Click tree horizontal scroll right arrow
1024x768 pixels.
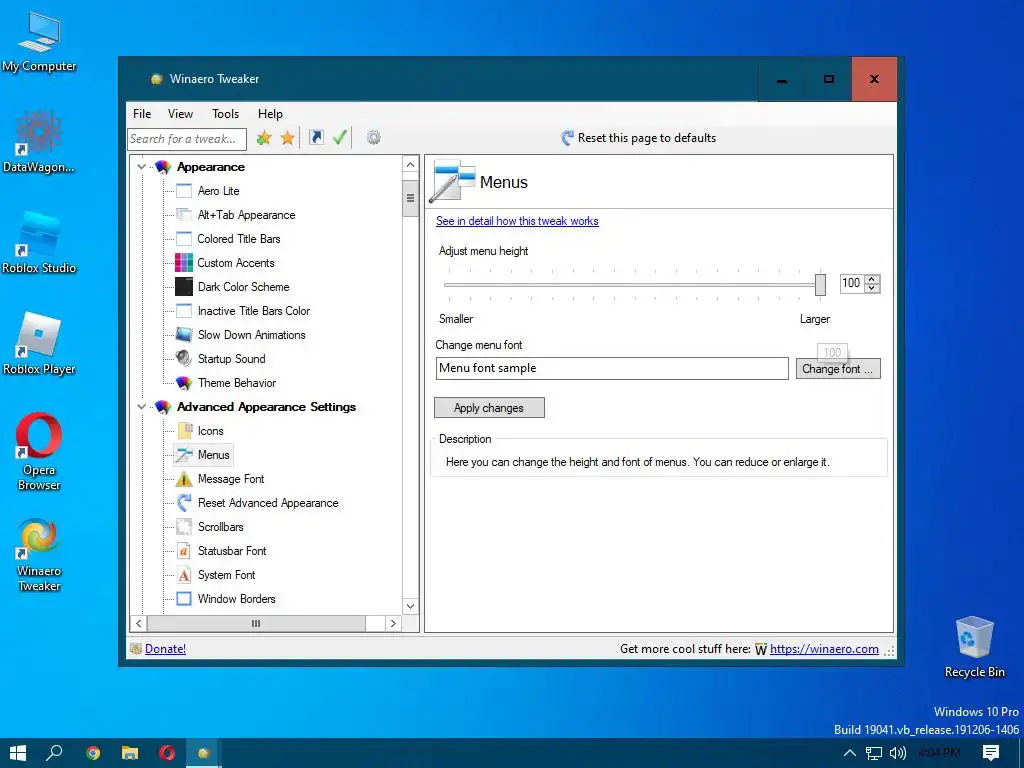393,624
